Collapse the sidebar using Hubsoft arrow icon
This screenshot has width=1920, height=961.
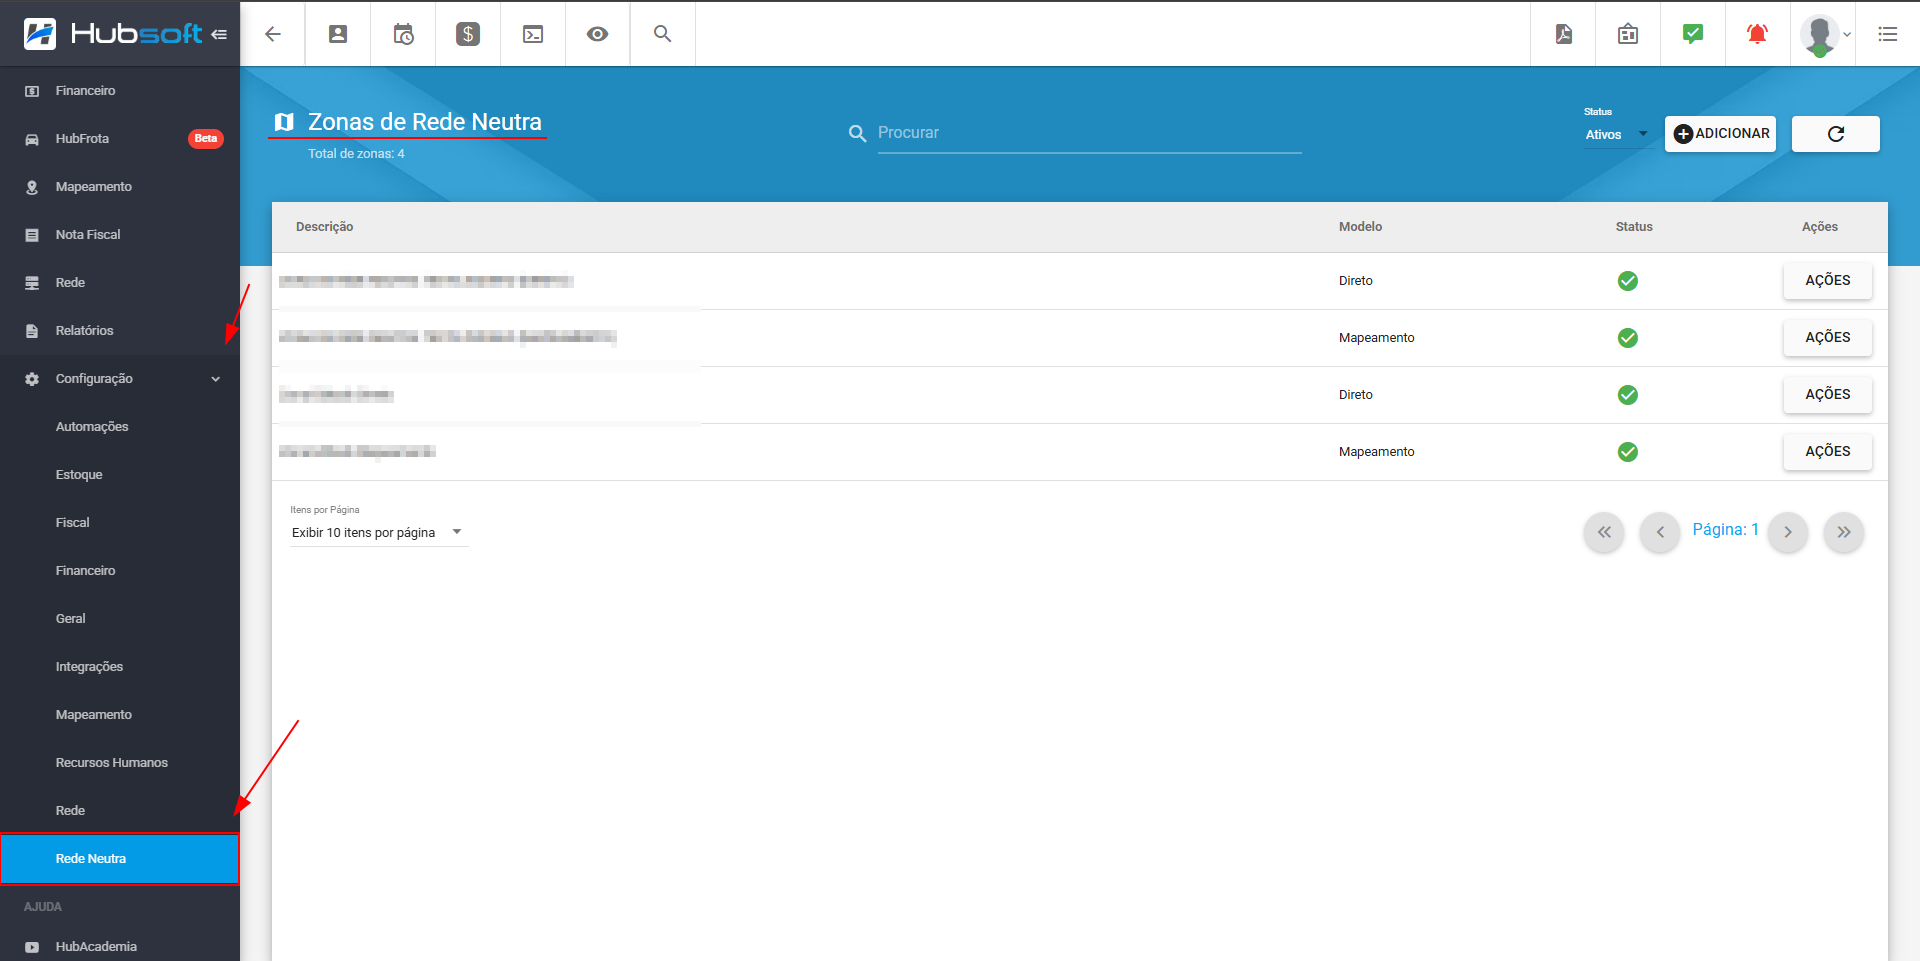(219, 34)
